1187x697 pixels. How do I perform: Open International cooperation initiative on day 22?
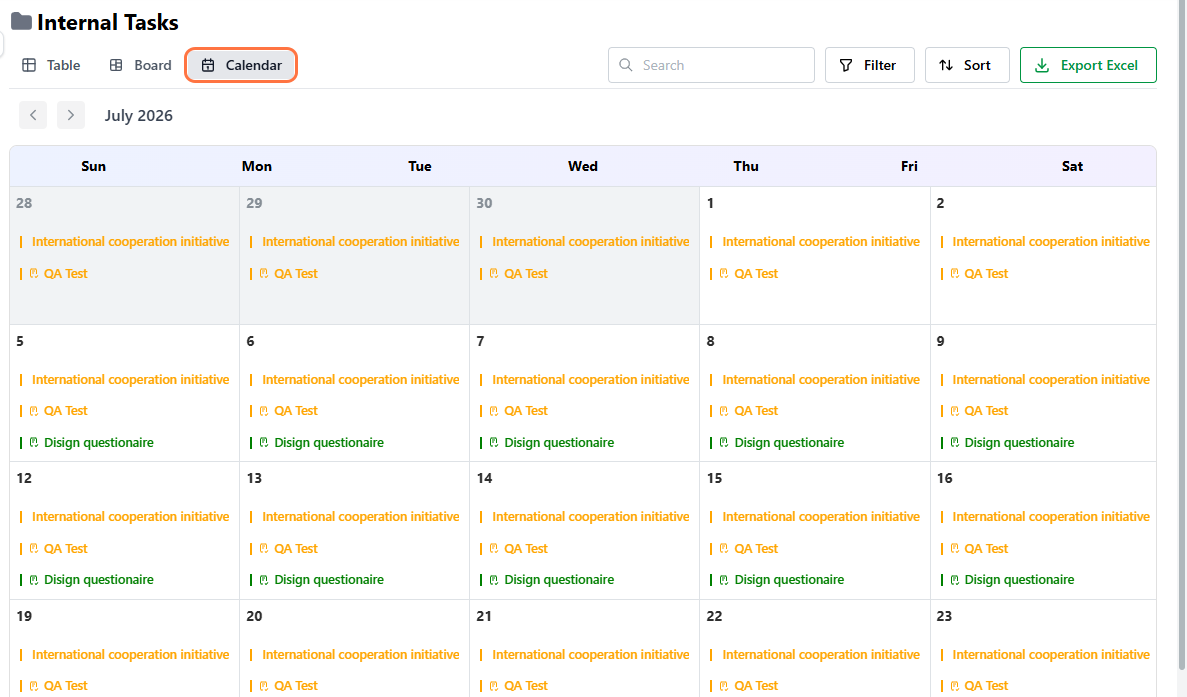[821, 655]
